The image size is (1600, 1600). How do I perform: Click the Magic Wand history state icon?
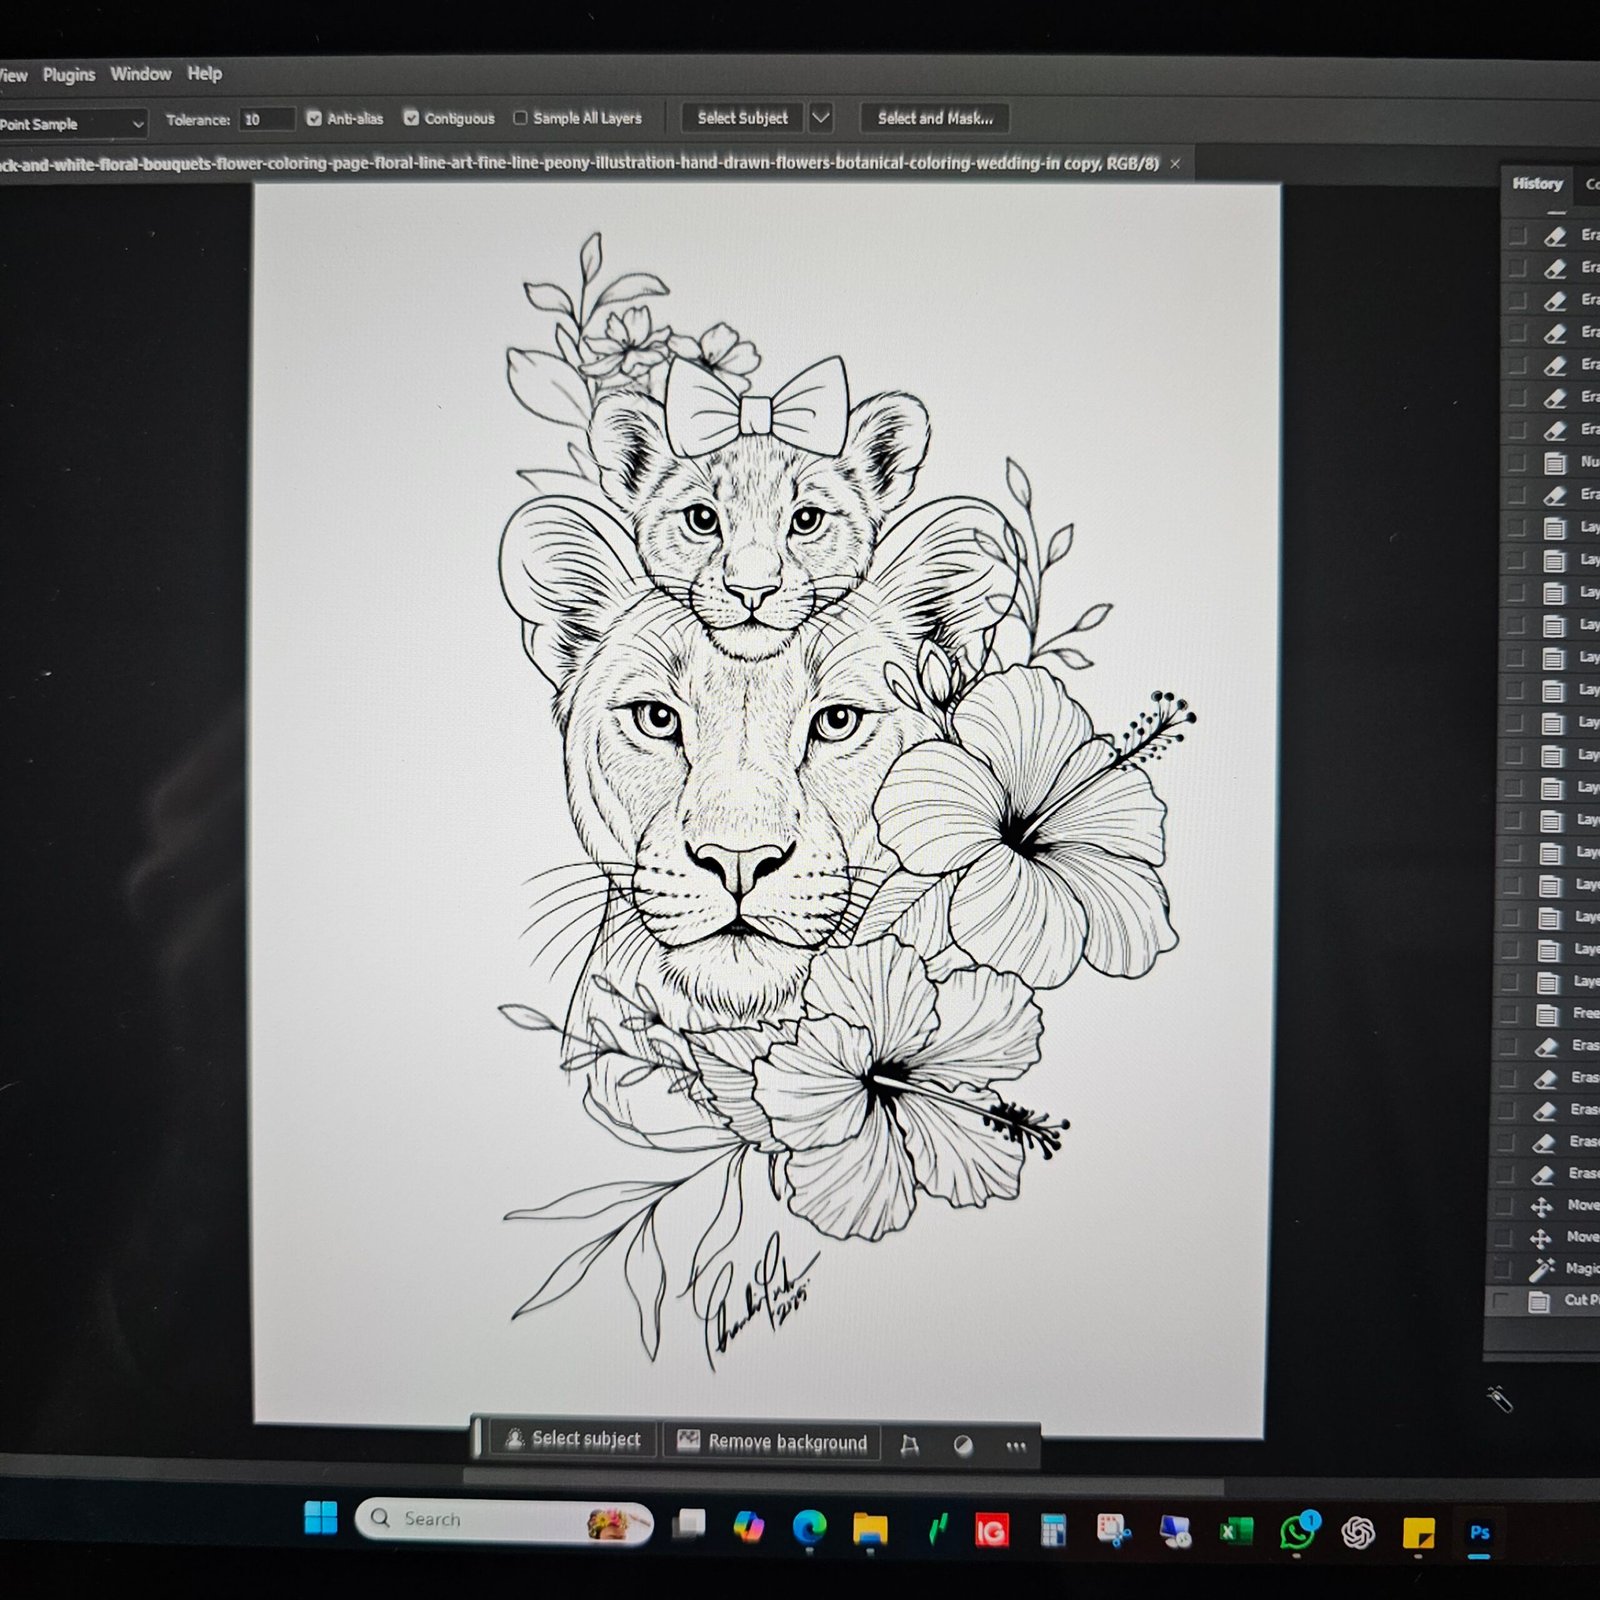tap(1541, 1268)
